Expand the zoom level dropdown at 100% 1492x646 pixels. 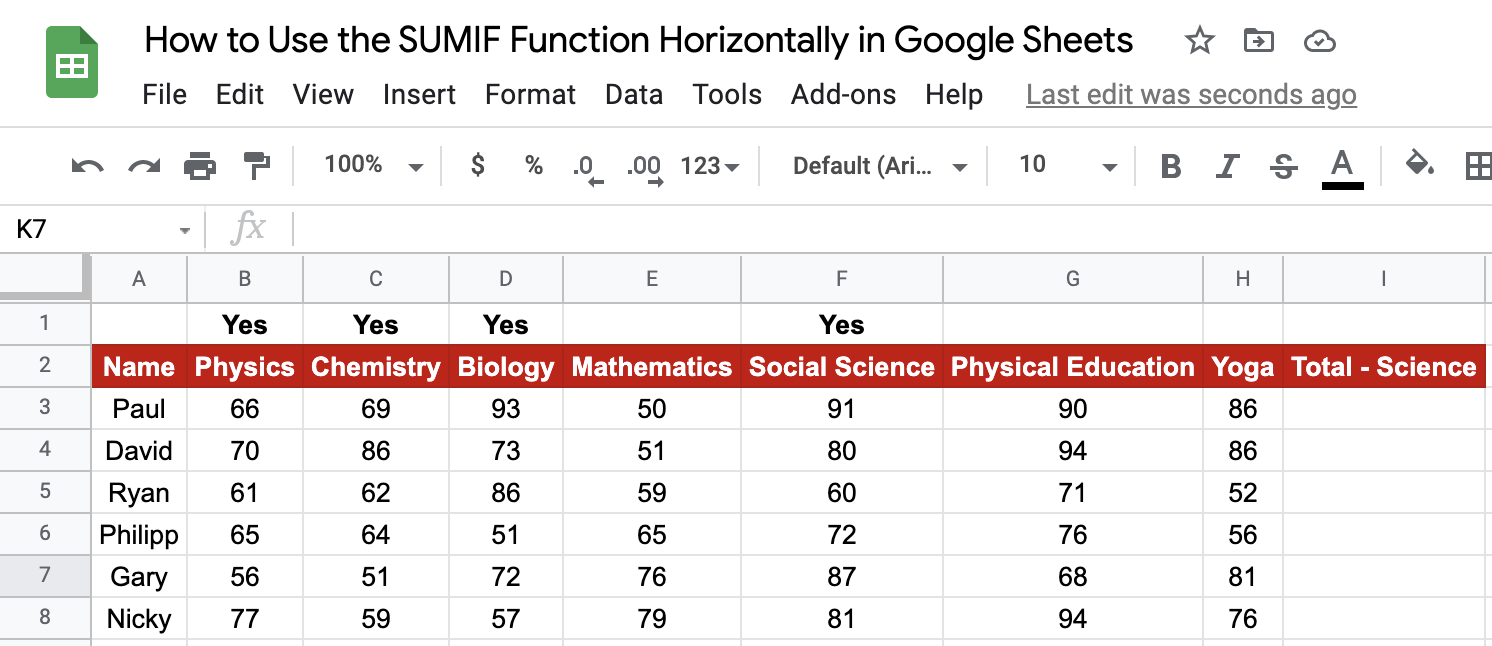374,165
